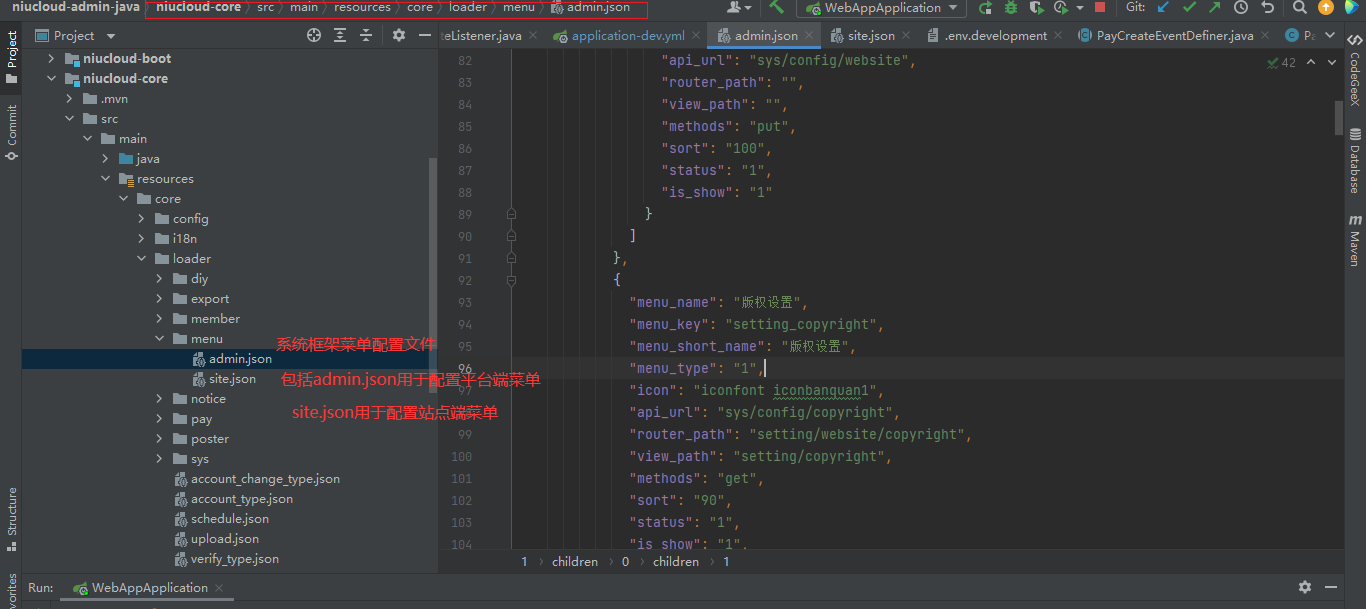
Task: Click the locate file crosshair in Project panel
Action: pos(314,35)
